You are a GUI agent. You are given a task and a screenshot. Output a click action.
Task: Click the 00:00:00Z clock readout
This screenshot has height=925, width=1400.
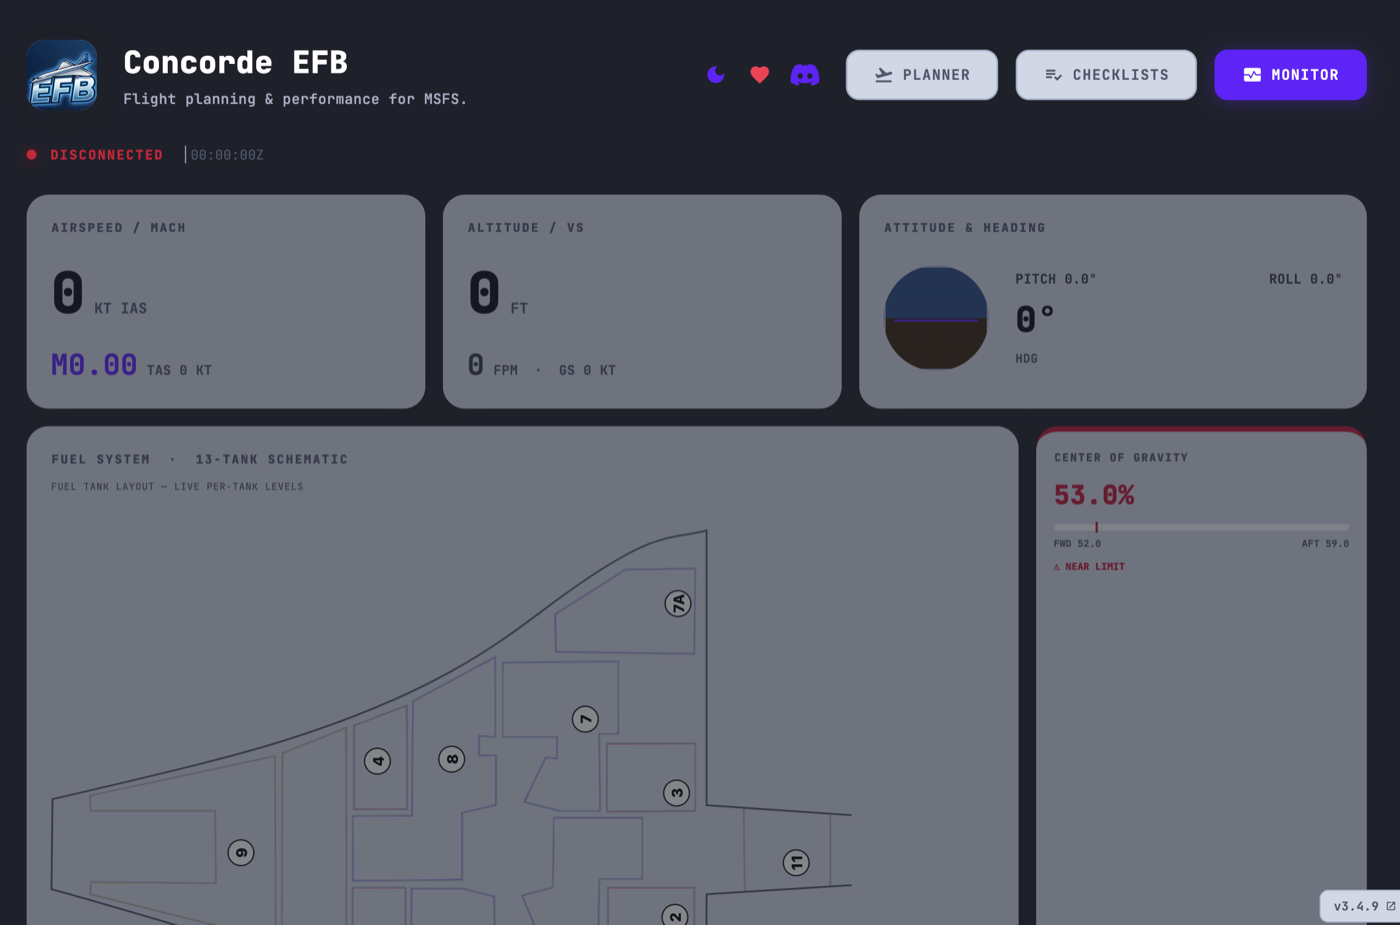[227, 155]
